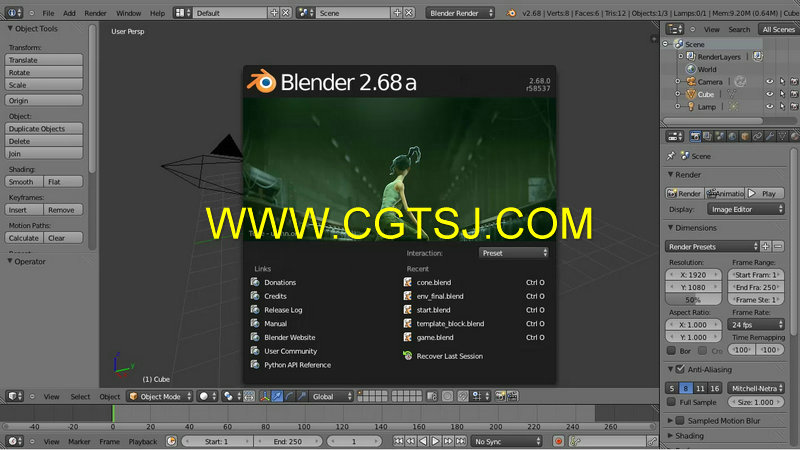Open the Object Mode dropdown

(x=160, y=396)
